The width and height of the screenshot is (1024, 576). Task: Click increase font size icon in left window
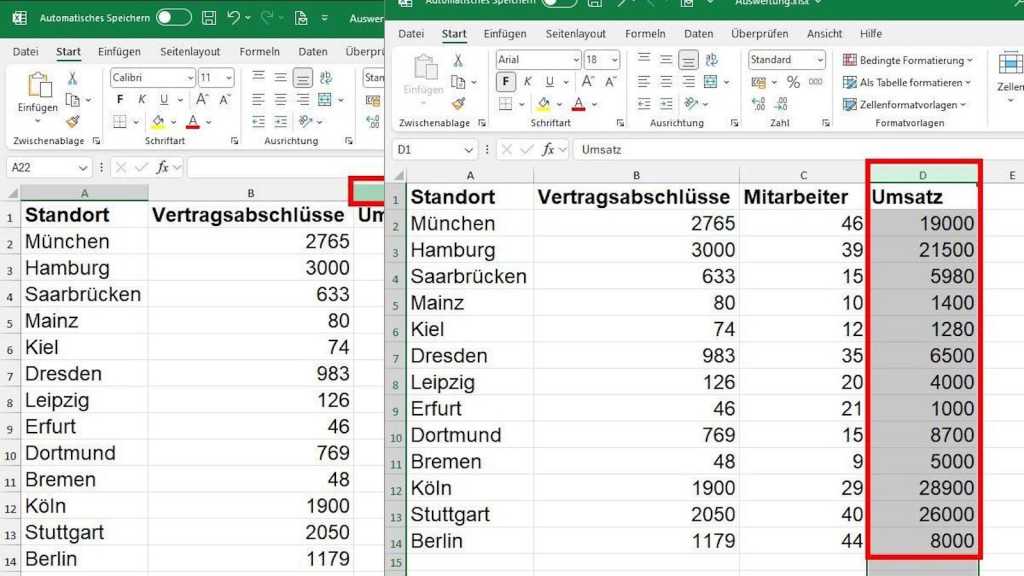click(203, 99)
